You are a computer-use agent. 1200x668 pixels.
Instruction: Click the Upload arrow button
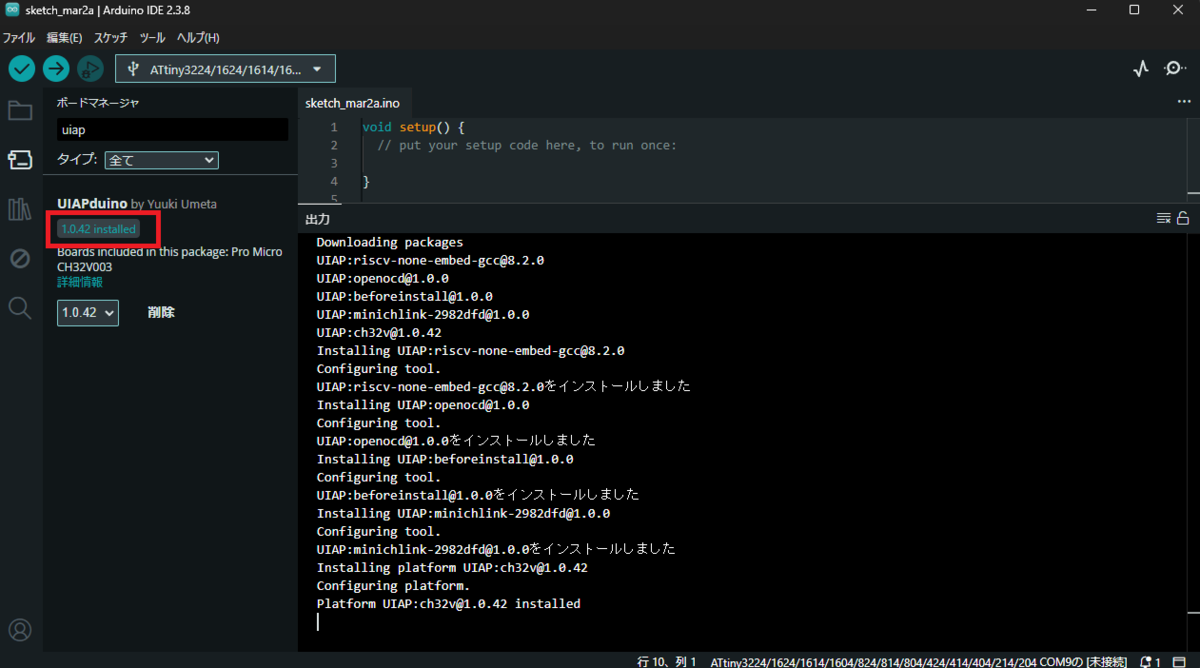point(56,69)
